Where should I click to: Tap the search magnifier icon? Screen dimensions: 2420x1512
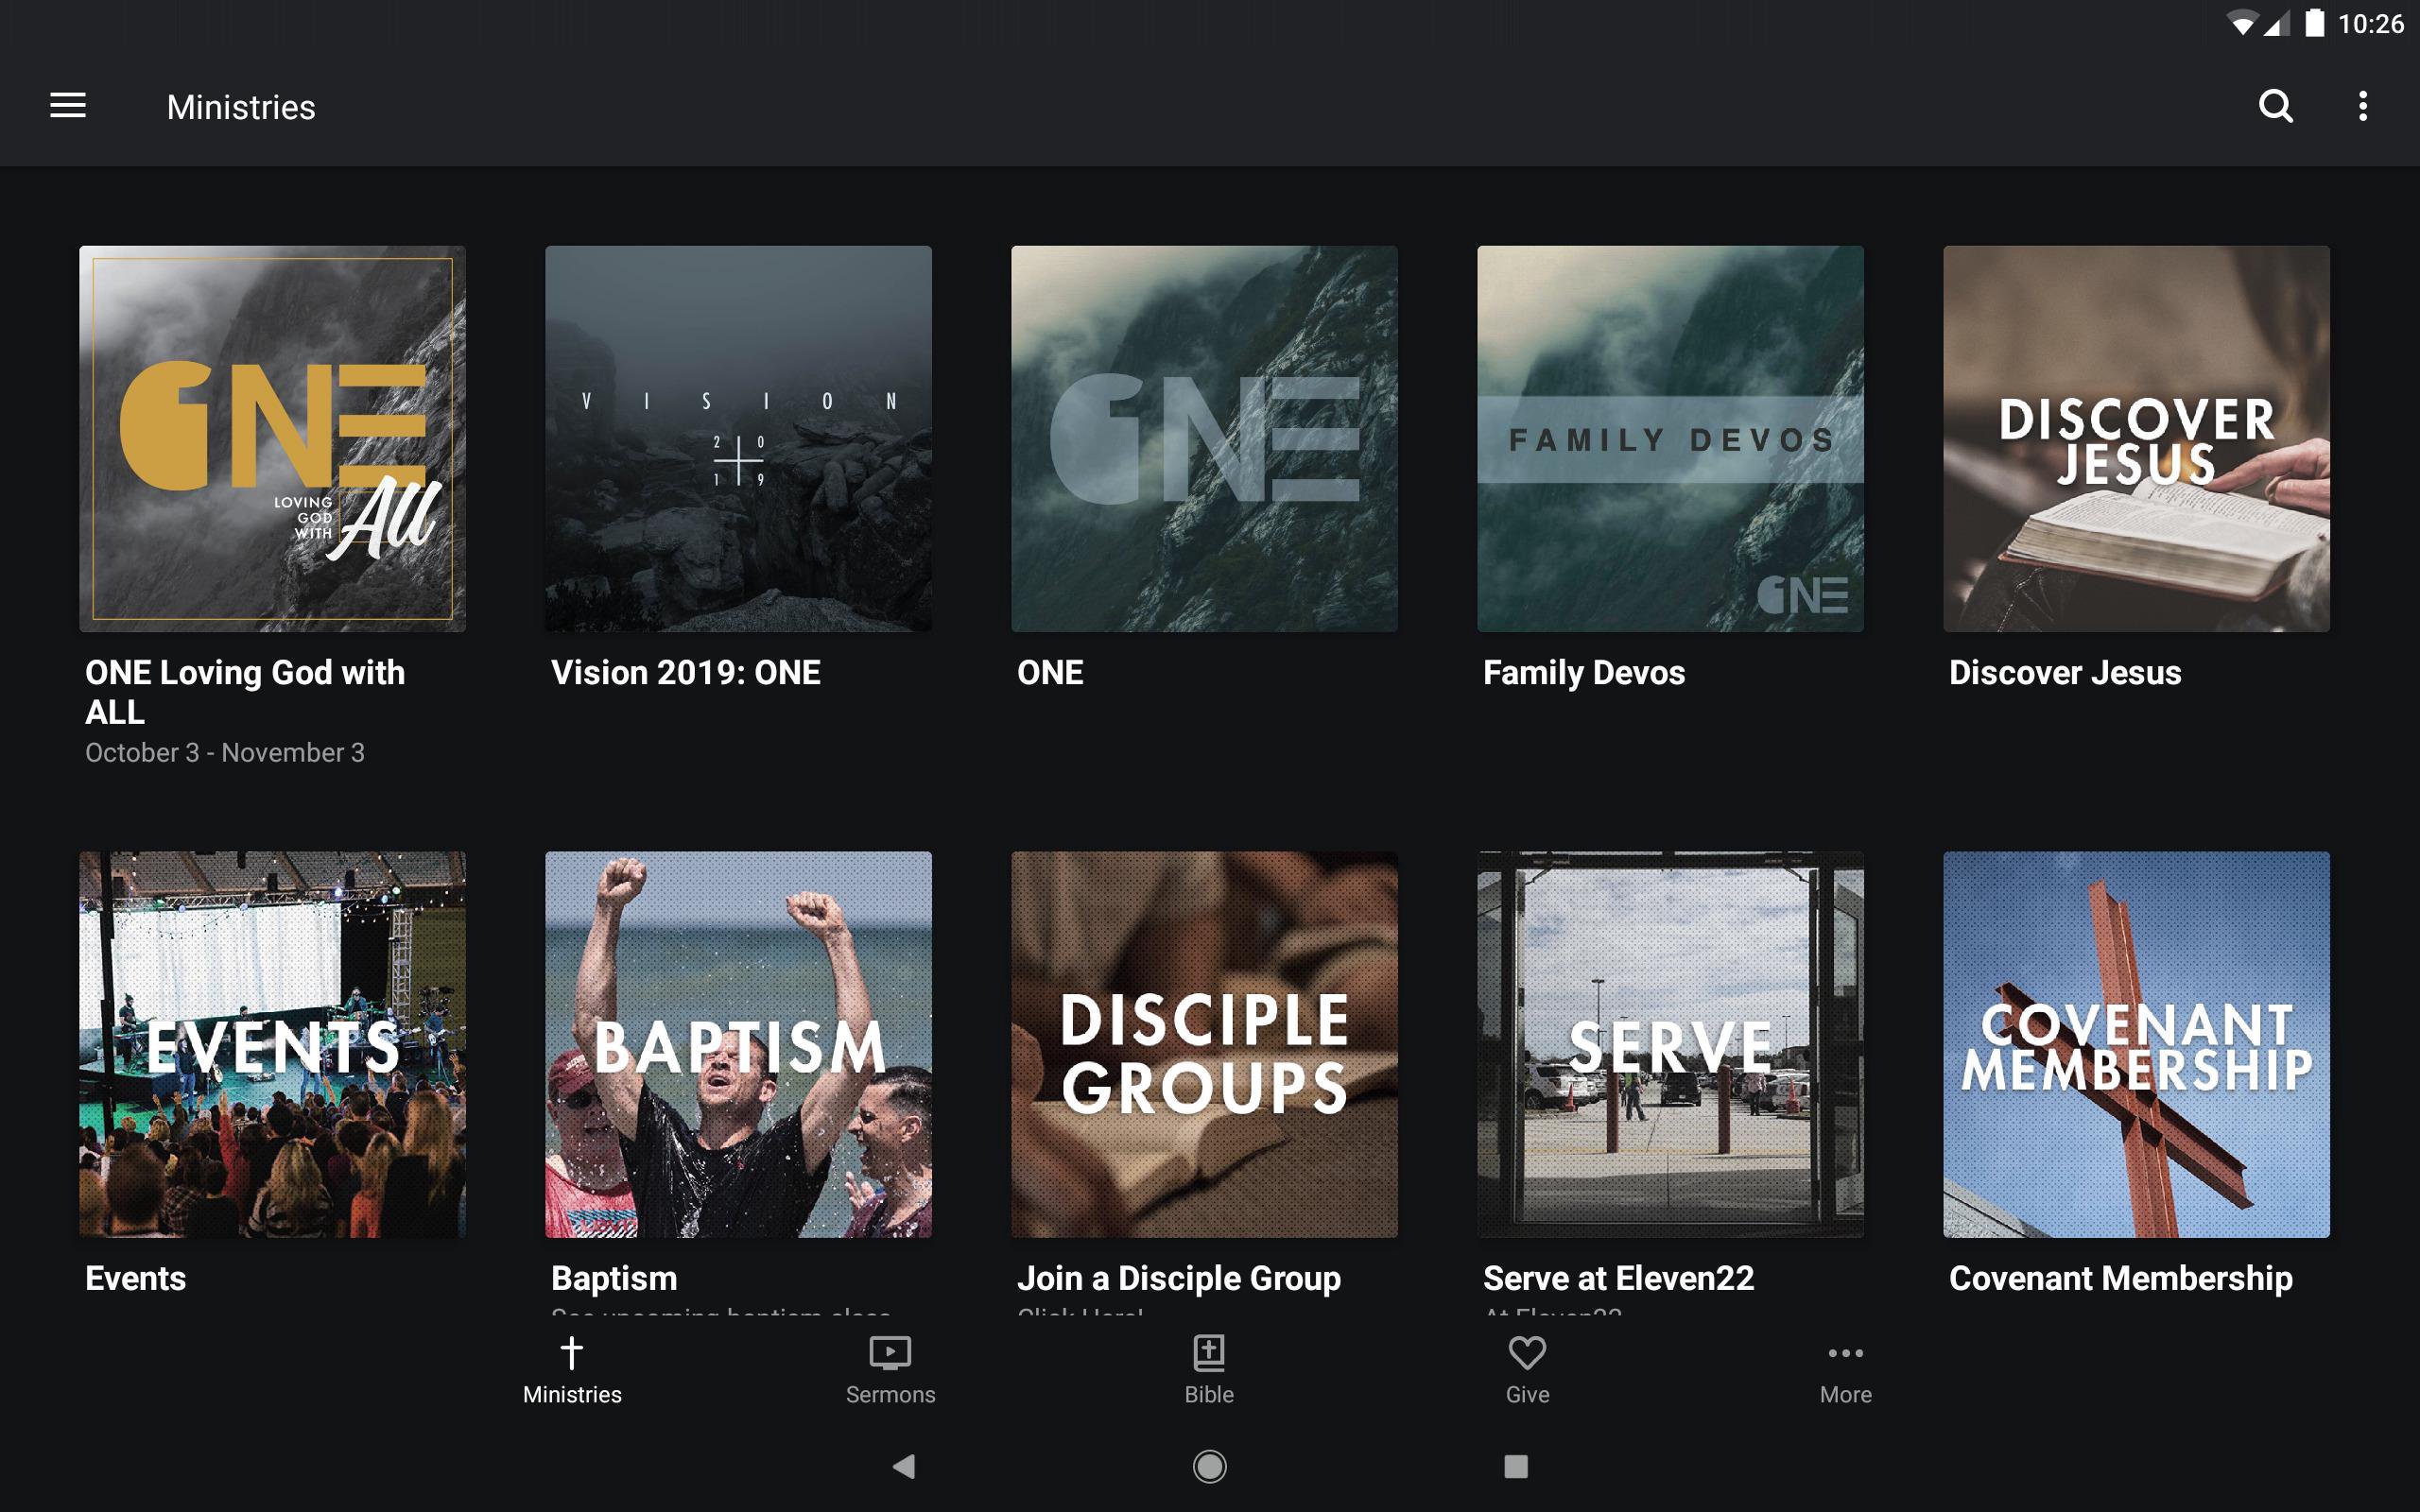coord(2276,106)
